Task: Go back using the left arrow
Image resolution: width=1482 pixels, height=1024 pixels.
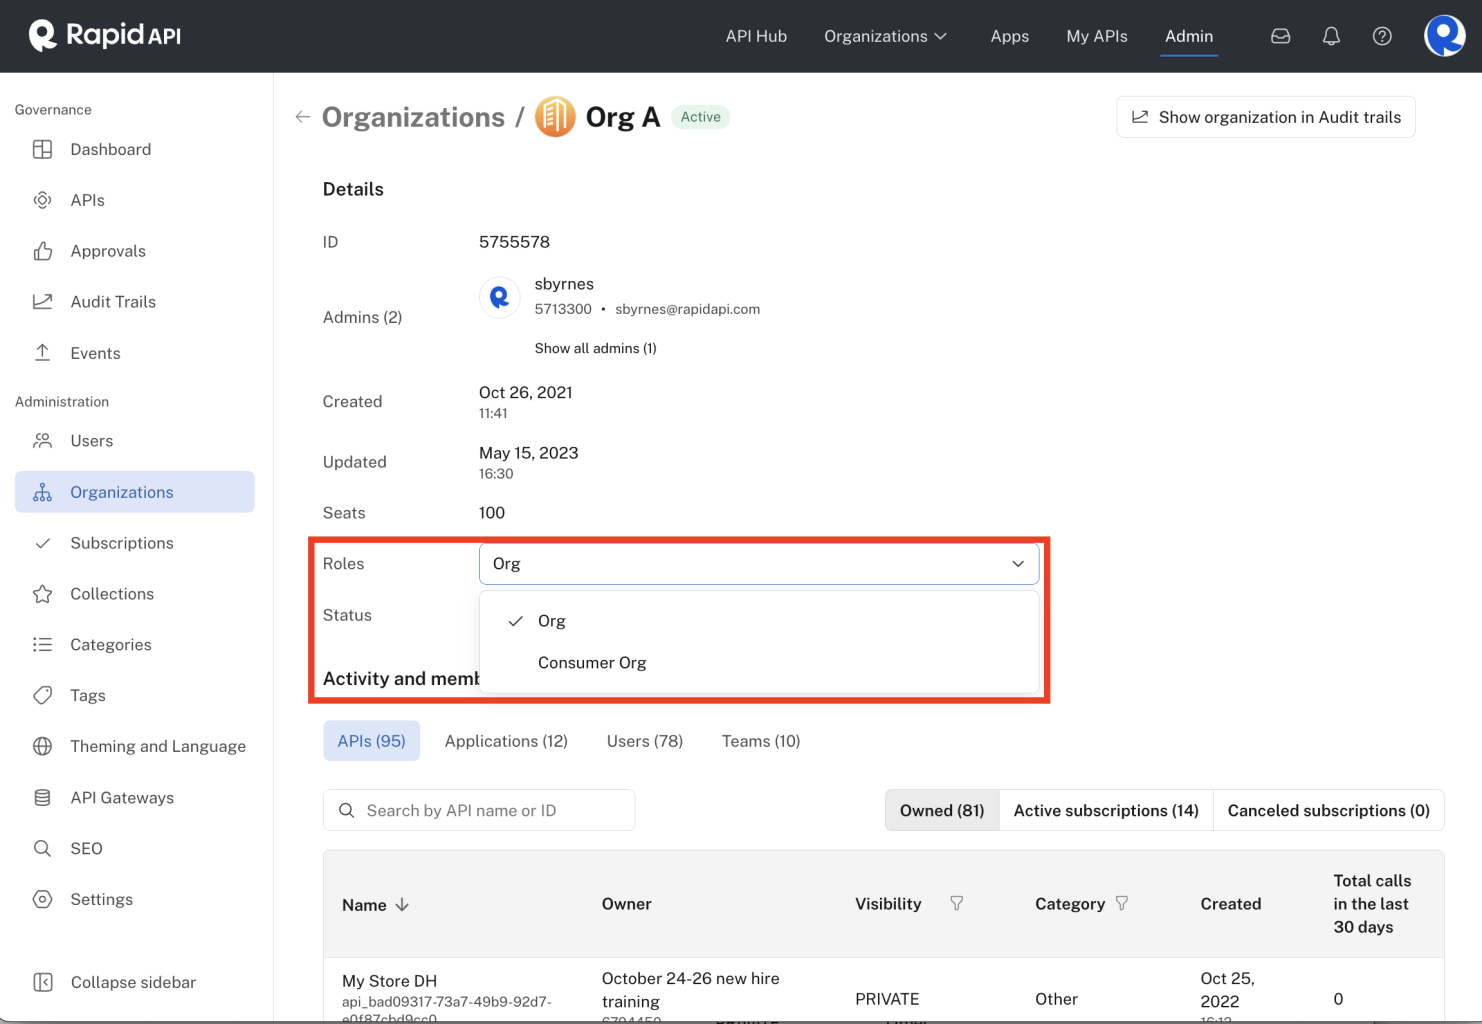Action: (302, 117)
